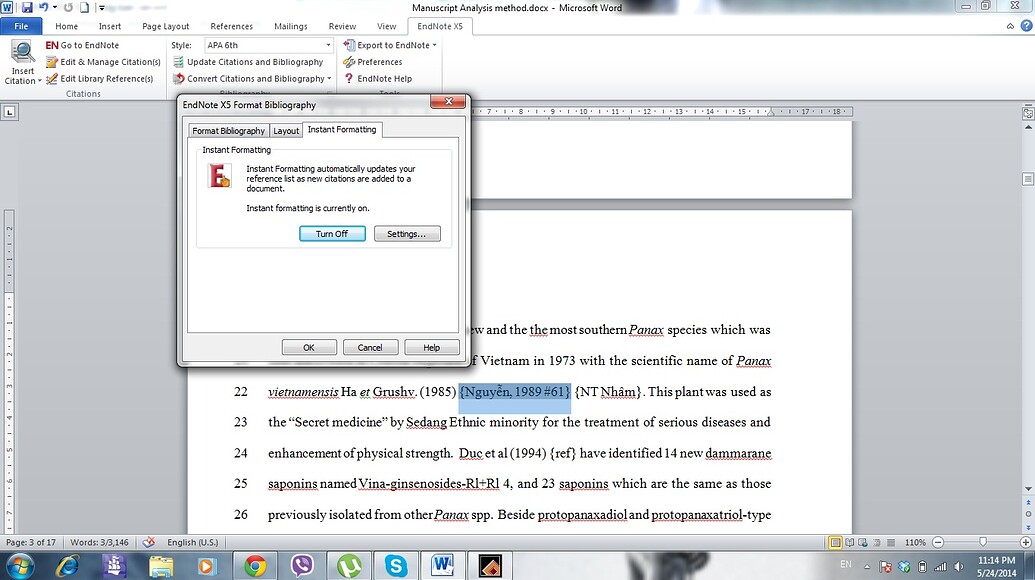Click Edit Library Reference(s)
Image resolution: width=1035 pixels, height=580 pixels.
103,78
